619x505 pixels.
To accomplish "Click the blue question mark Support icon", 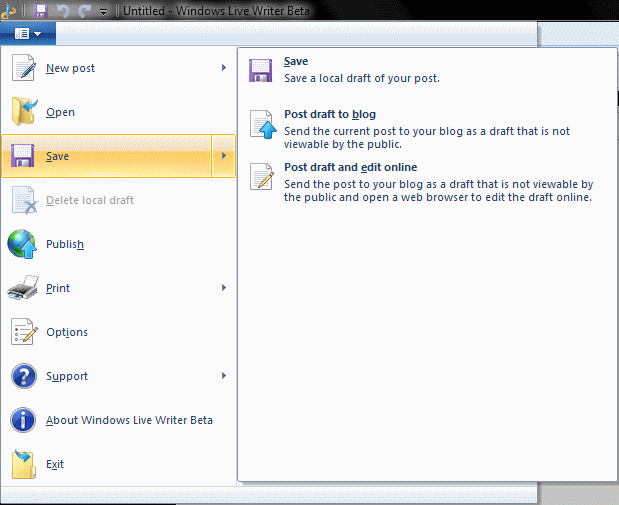I will (x=24, y=376).
